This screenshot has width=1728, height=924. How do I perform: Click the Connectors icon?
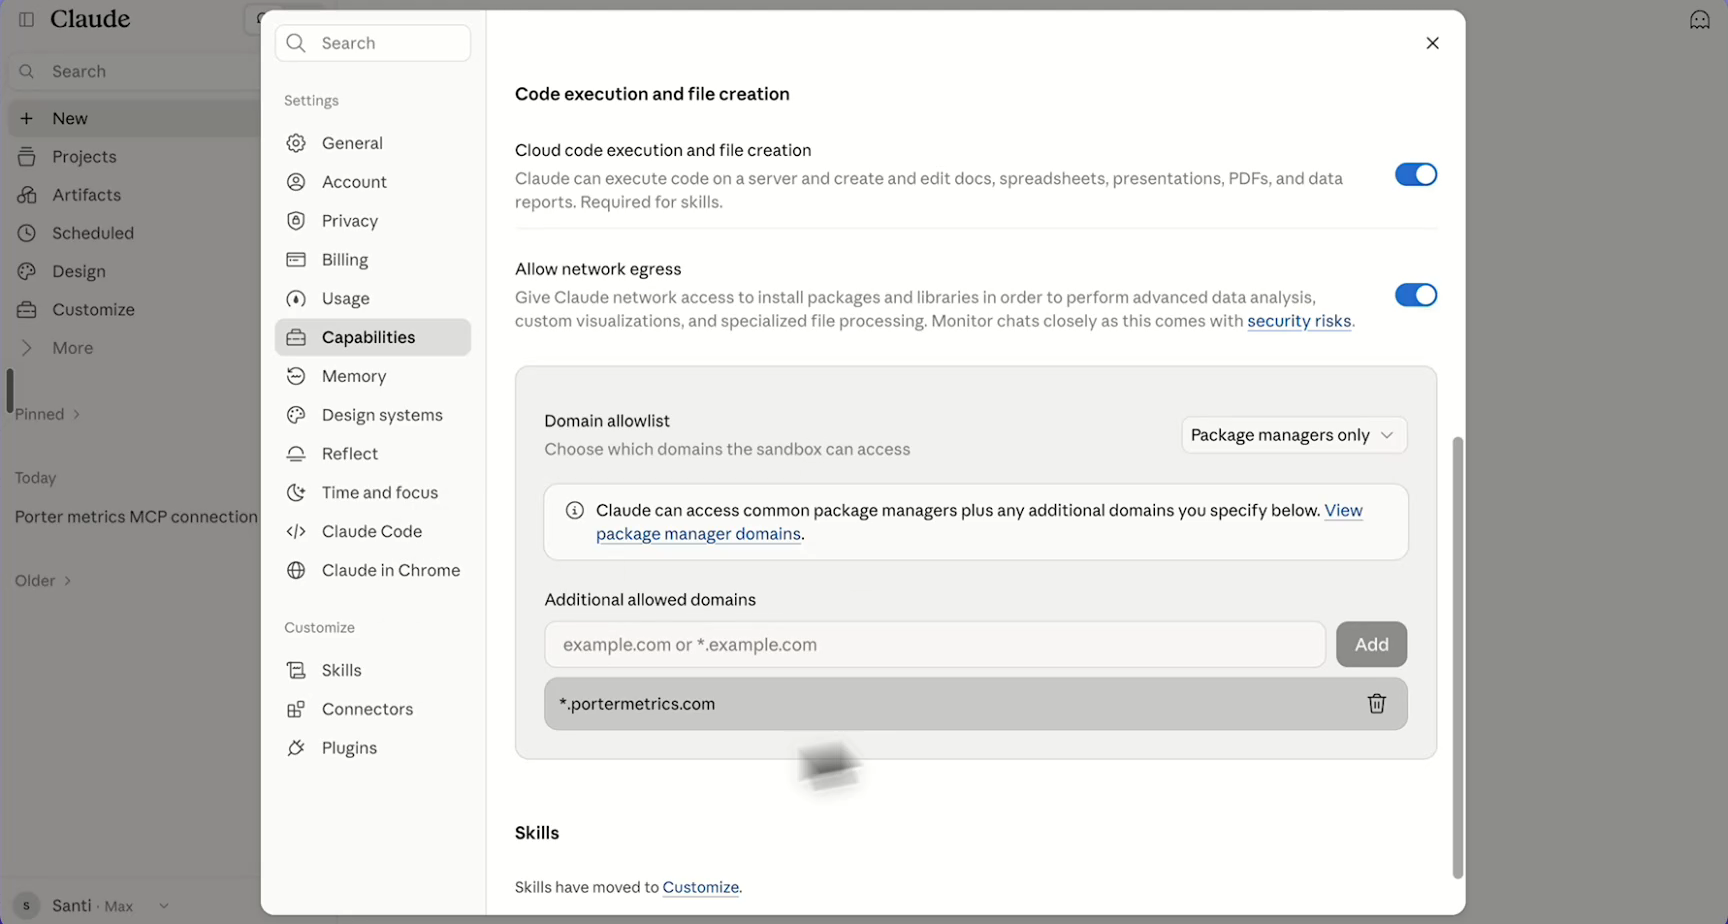[x=296, y=709]
